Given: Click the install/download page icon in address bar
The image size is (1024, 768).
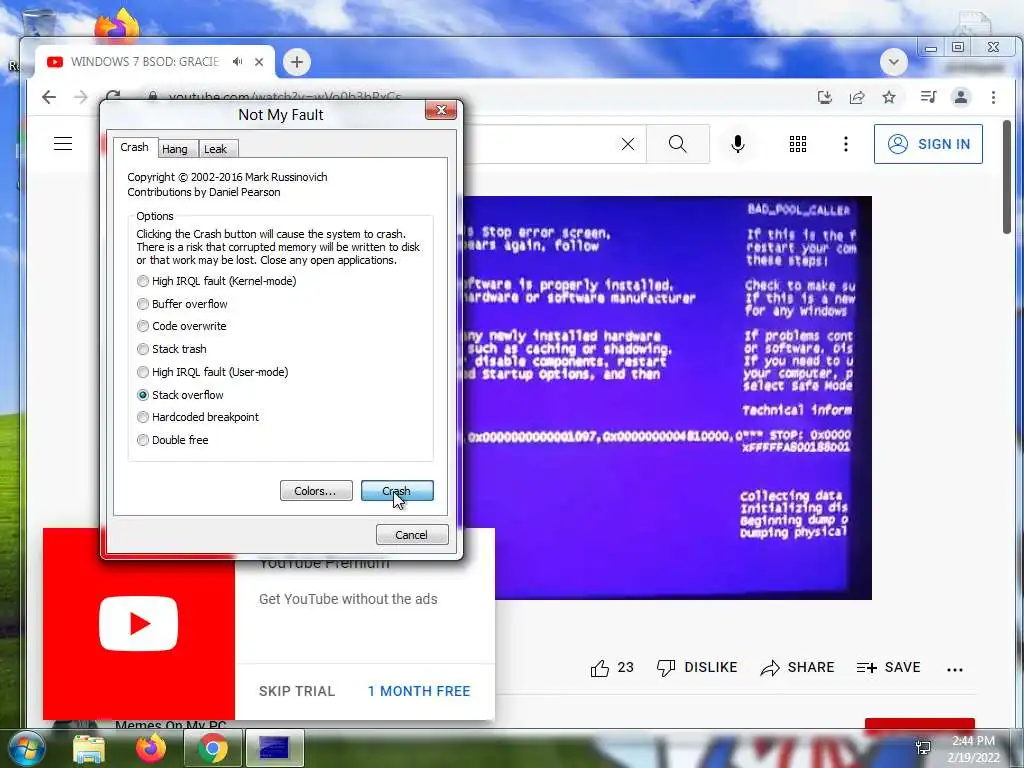Looking at the screenshot, I should click(x=825, y=97).
